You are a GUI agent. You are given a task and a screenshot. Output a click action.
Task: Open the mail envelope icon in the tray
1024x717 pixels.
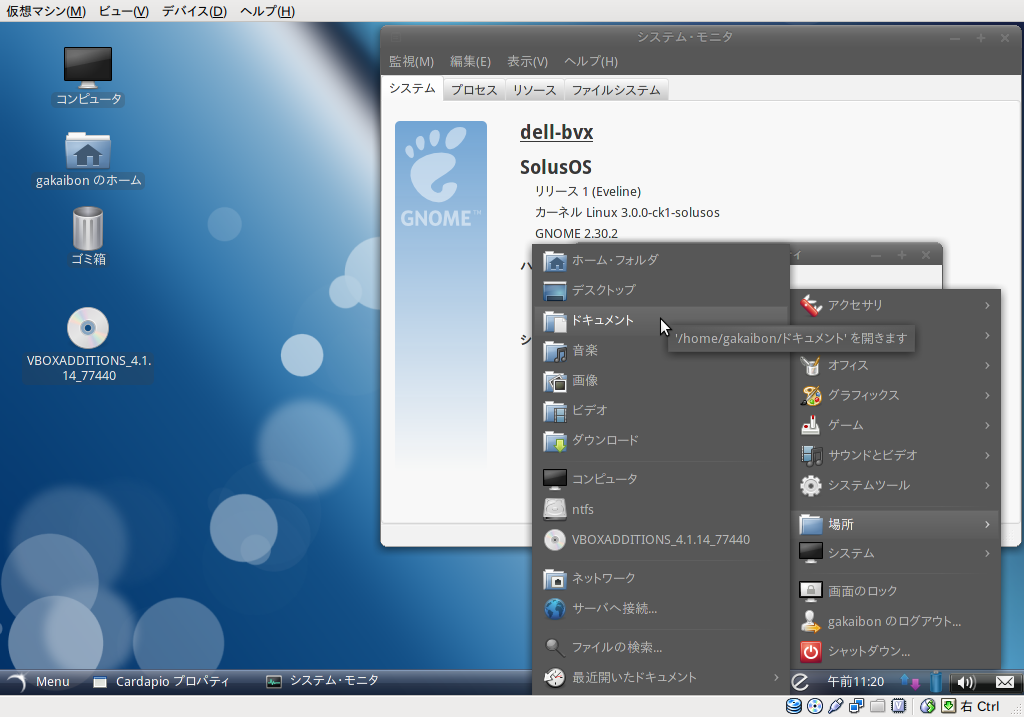click(1003, 683)
